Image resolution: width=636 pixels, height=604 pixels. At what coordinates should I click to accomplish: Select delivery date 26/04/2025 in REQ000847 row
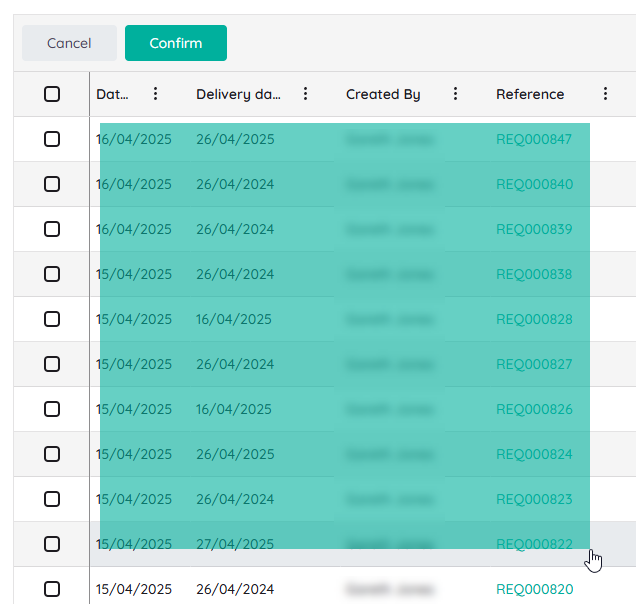pyautogui.click(x=235, y=139)
